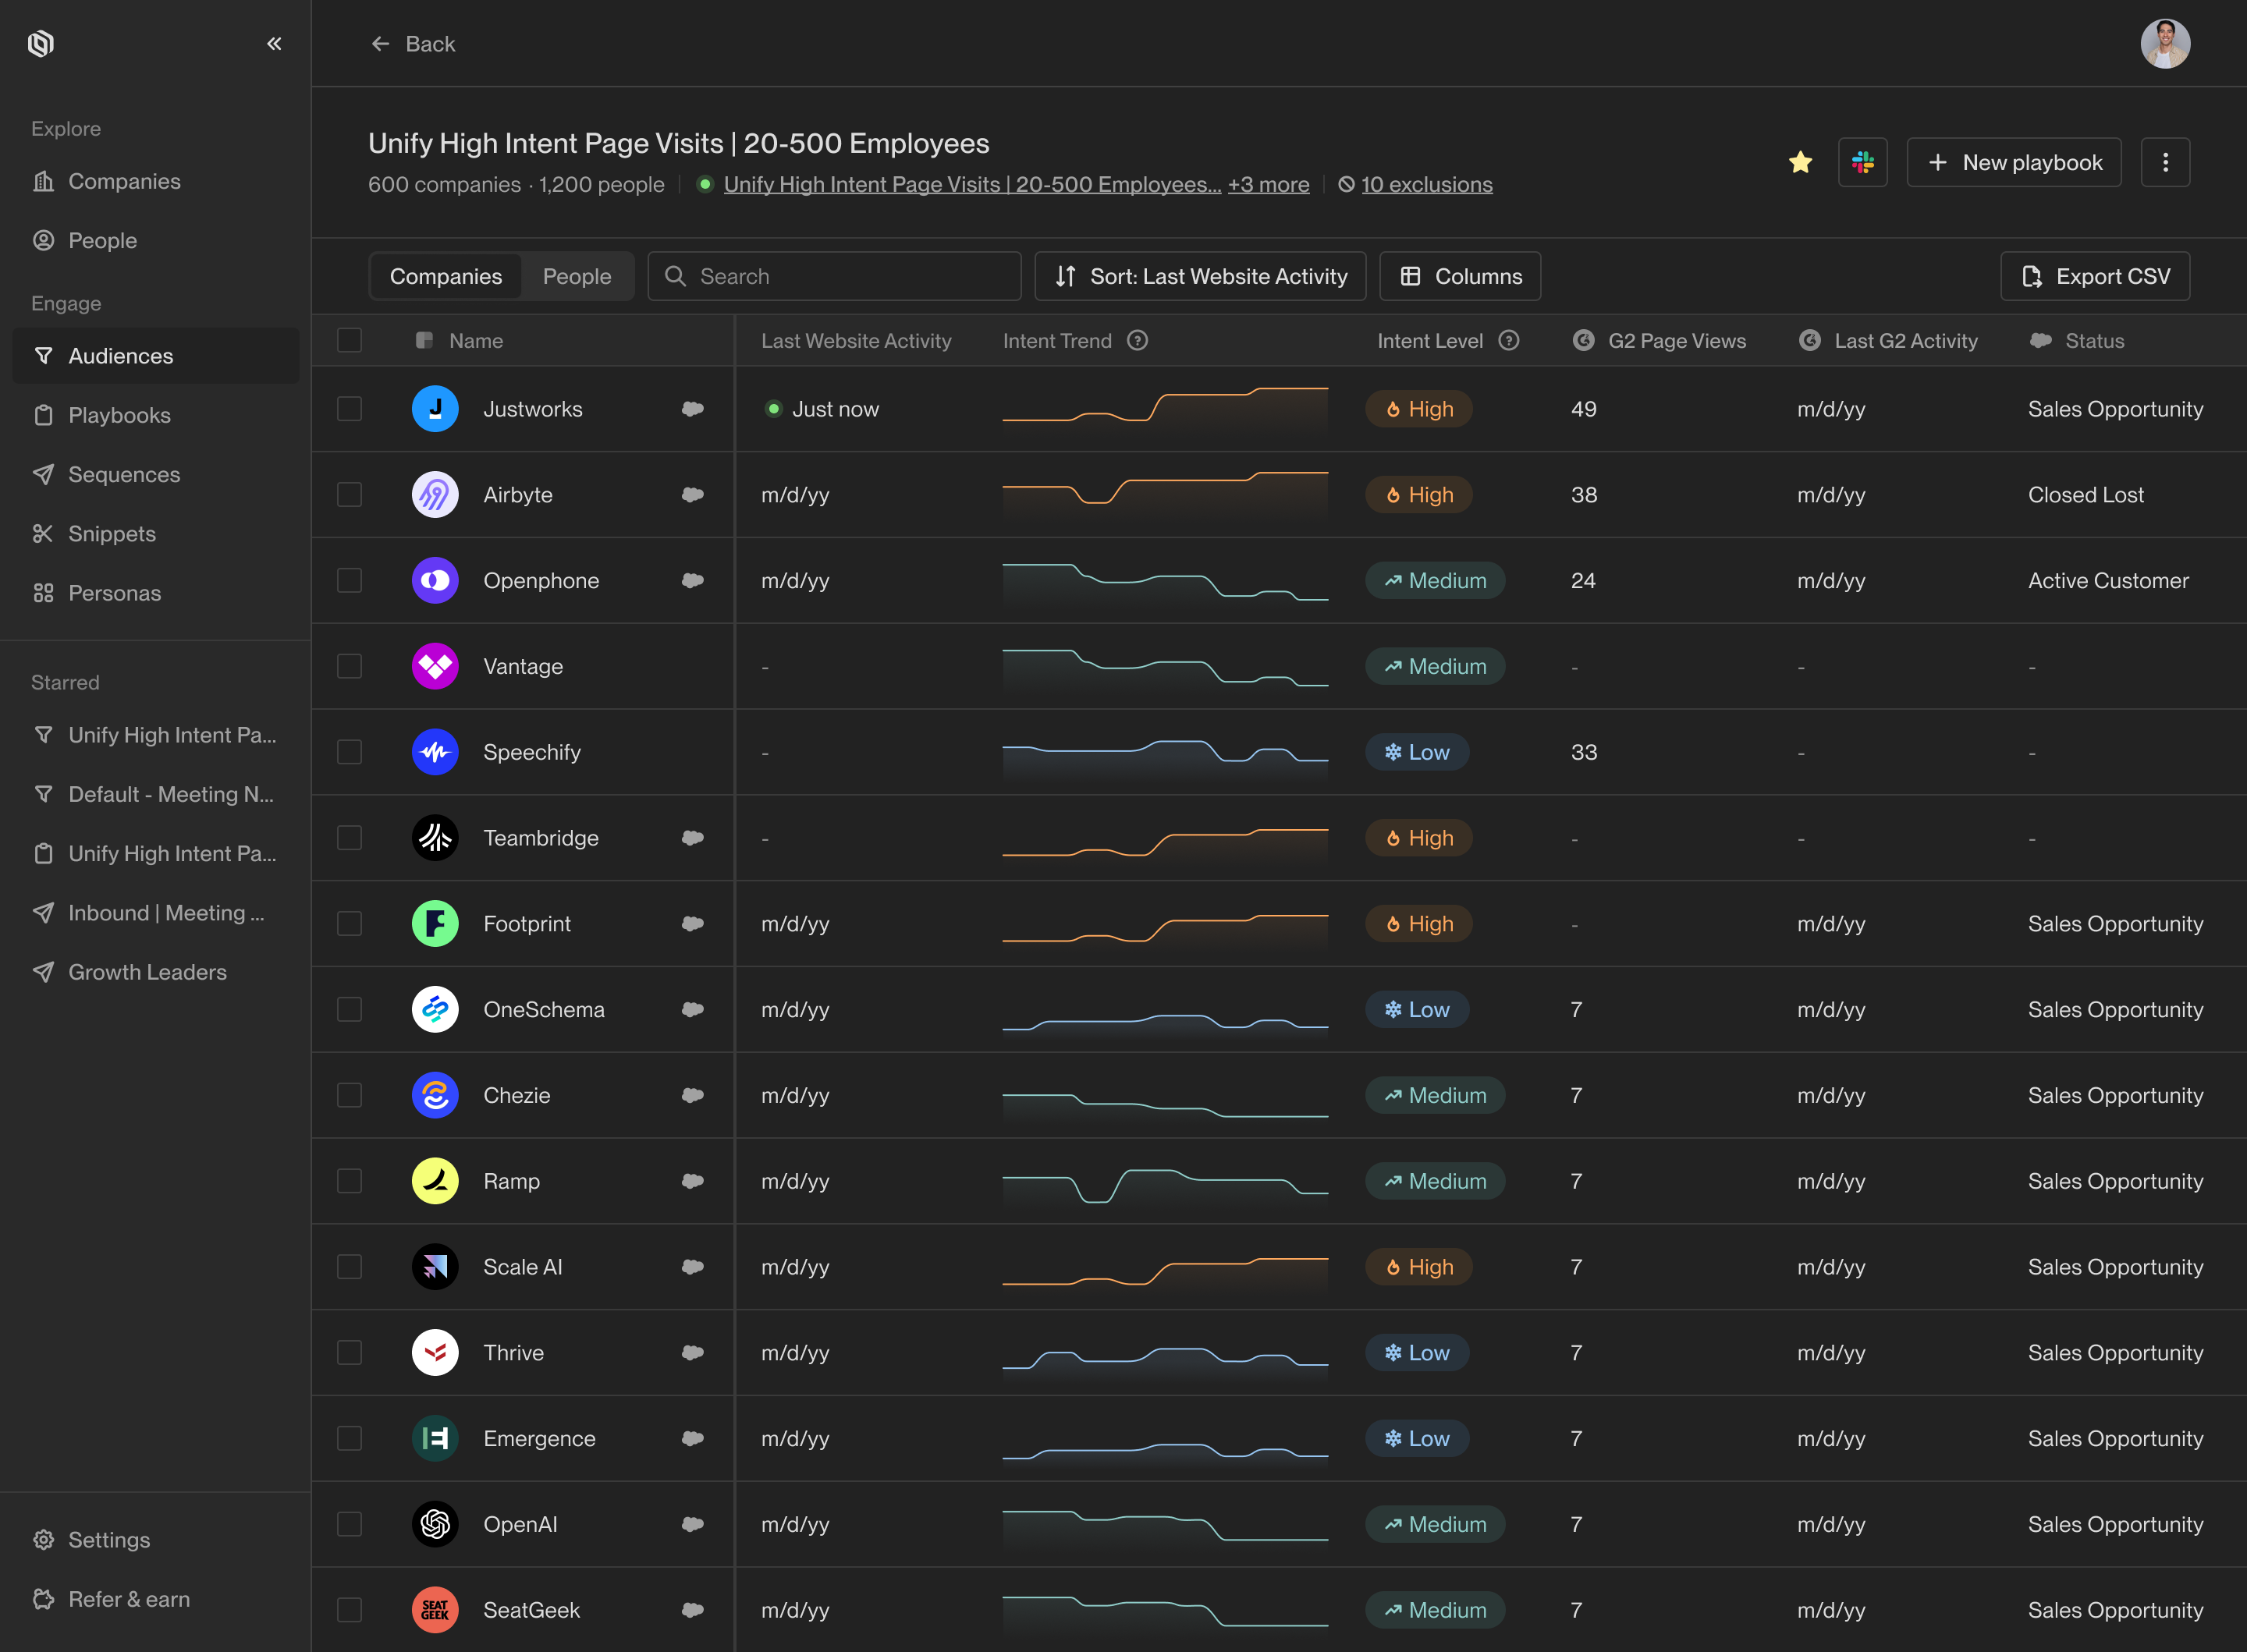Screen dimensions: 2247x1652
Task: Open Sort: Last Website Activity dropdown
Action: pyautogui.click(x=1200, y=276)
